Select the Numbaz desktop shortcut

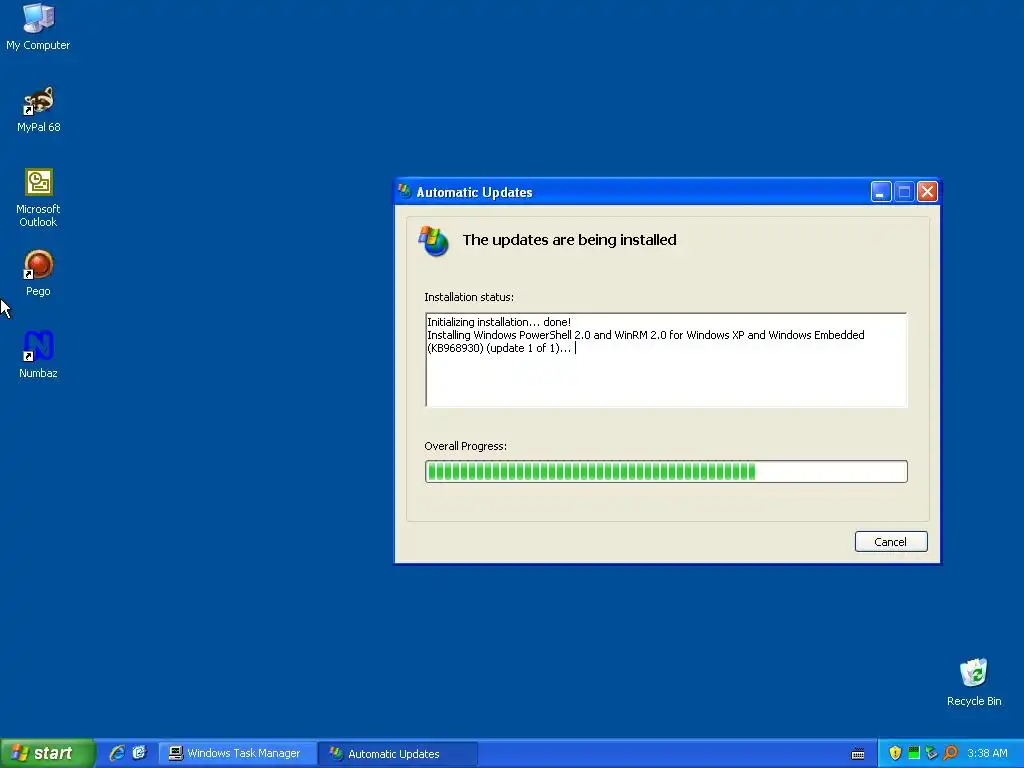[38, 355]
